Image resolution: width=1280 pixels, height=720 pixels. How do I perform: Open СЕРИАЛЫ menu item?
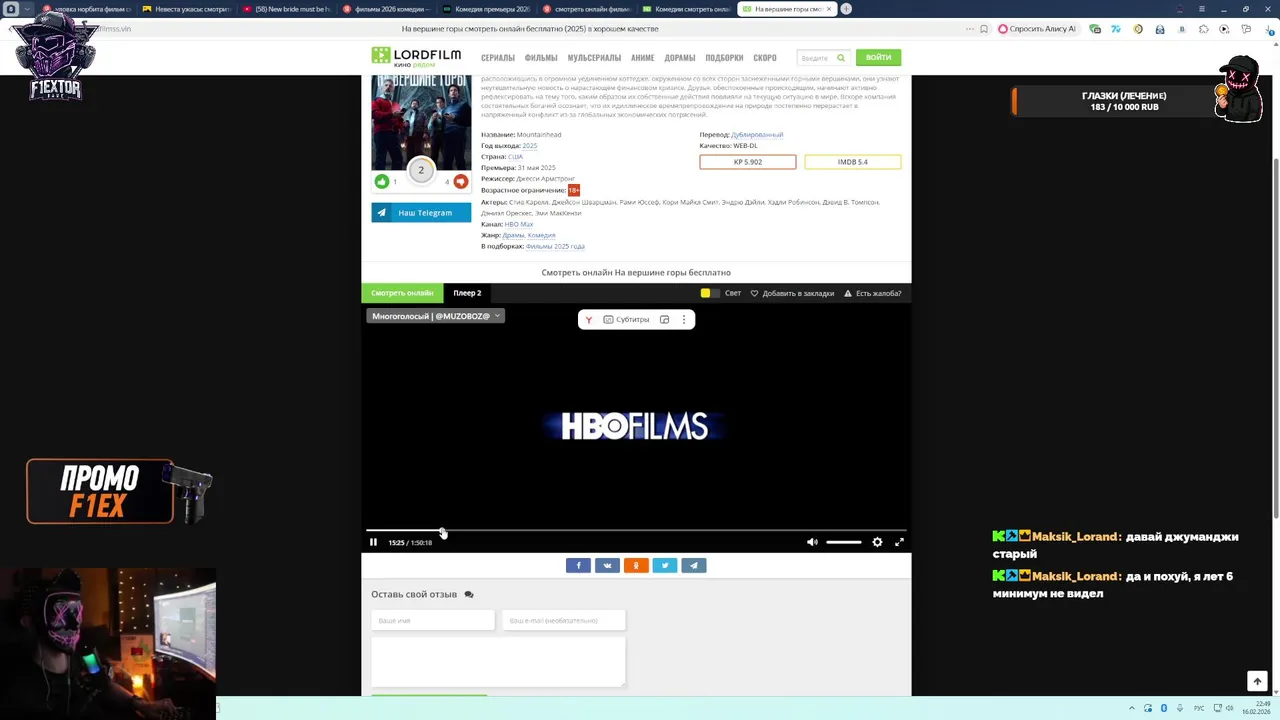tap(498, 57)
